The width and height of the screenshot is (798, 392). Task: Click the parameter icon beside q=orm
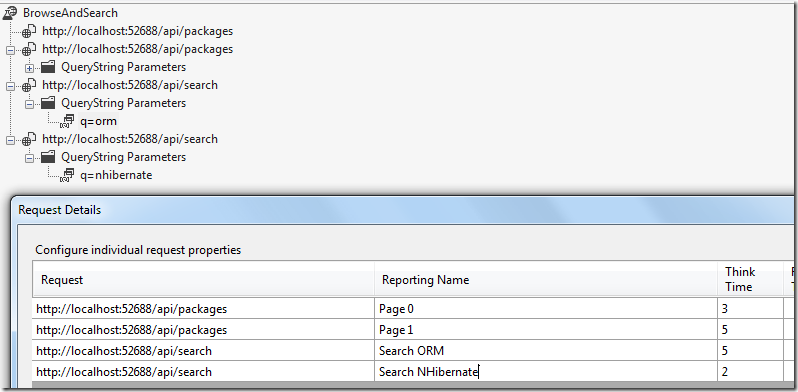(67, 121)
